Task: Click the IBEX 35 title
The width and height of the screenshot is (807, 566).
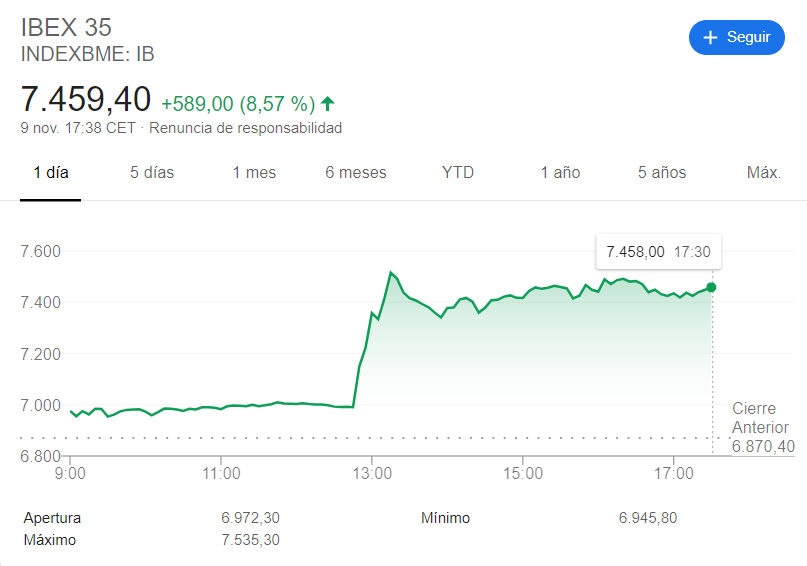Action: point(66,28)
